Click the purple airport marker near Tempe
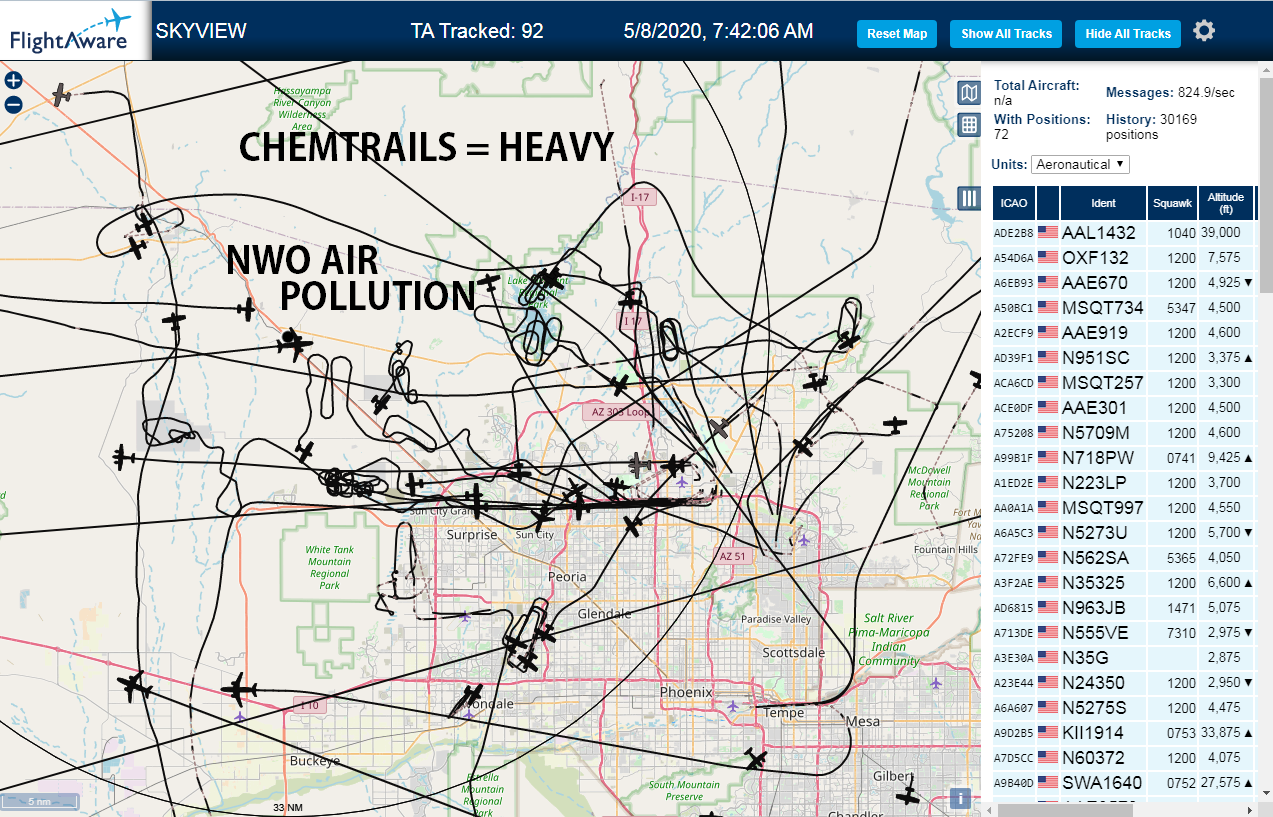Viewport: 1273px width, 817px height. 733,706
